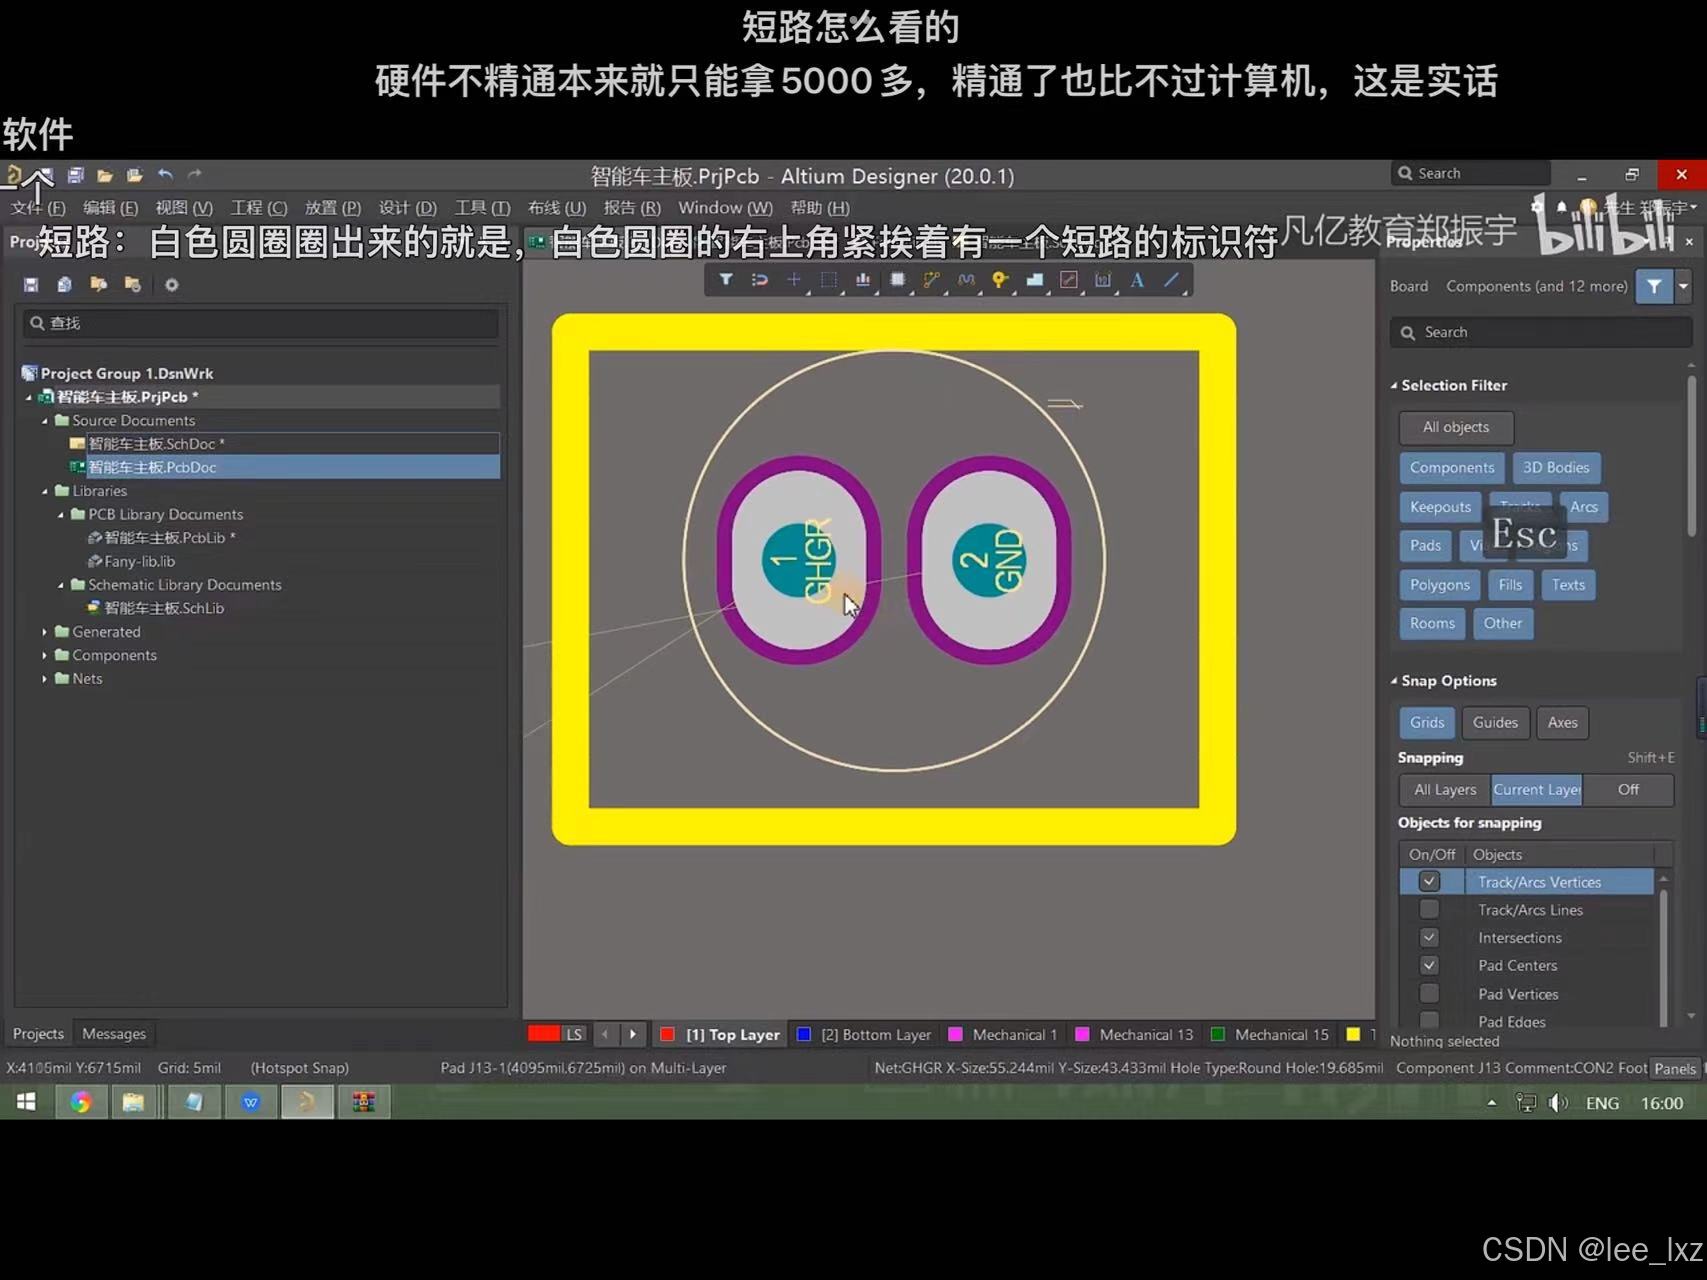Click the Keepouts filter button
Image resolution: width=1707 pixels, height=1280 pixels.
(1440, 507)
